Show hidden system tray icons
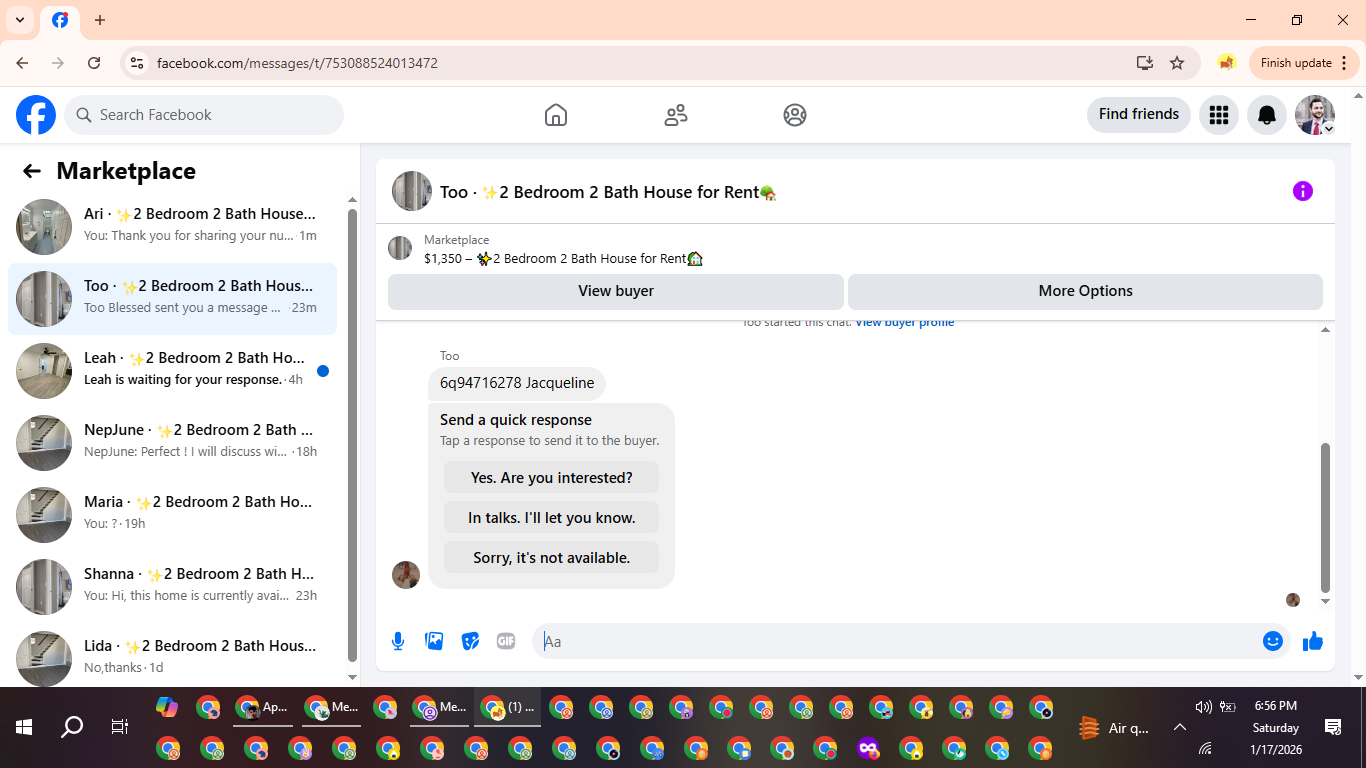This screenshot has width=1366, height=768. pyautogui.click(x=1180, y=727)
